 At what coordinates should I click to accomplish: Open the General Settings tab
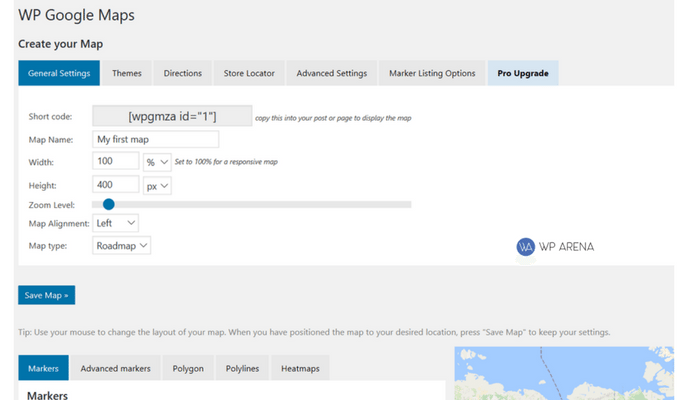click(x=59, y=73)
